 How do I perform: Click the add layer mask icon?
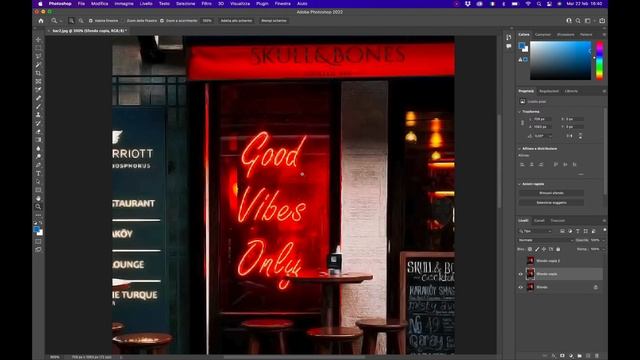(562, 356)
